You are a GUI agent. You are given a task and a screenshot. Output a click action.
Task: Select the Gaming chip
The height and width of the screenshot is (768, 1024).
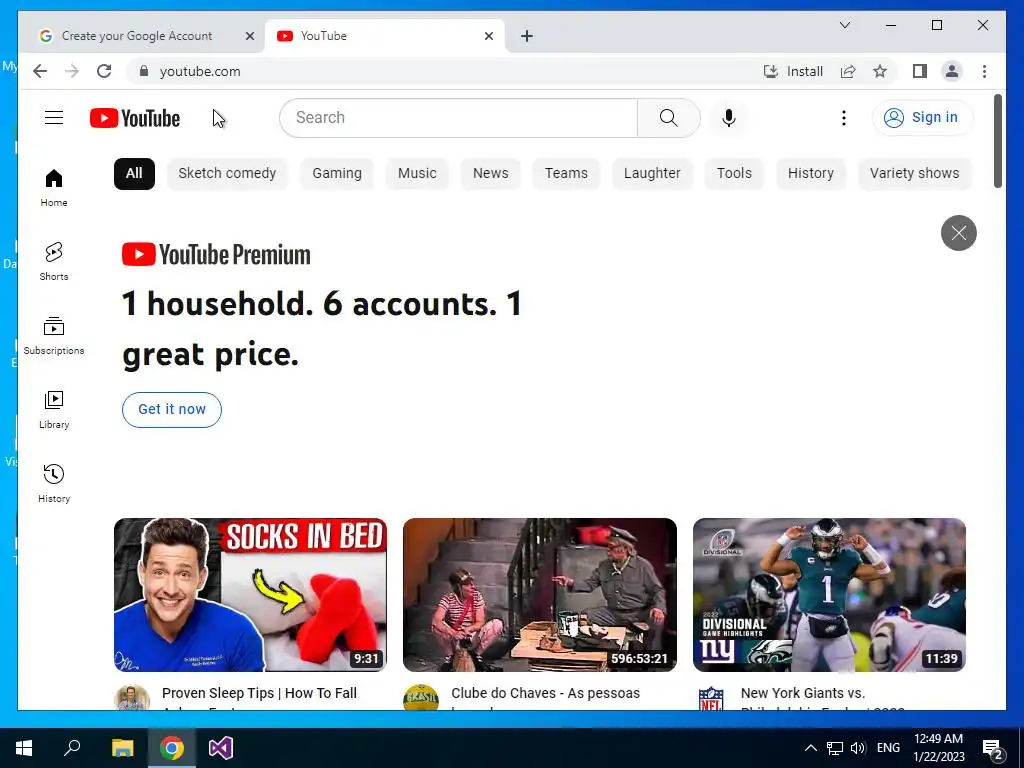click(x=336, y=173)
